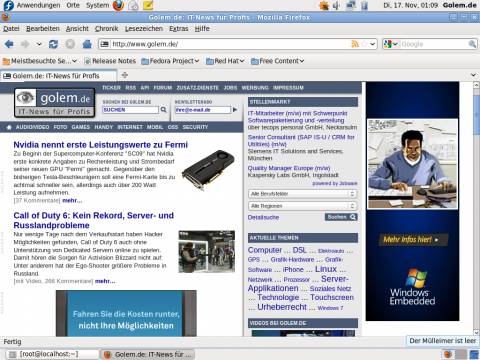Go to the SECURITY category
The image size is (480, 360).
tap(195, 127)
